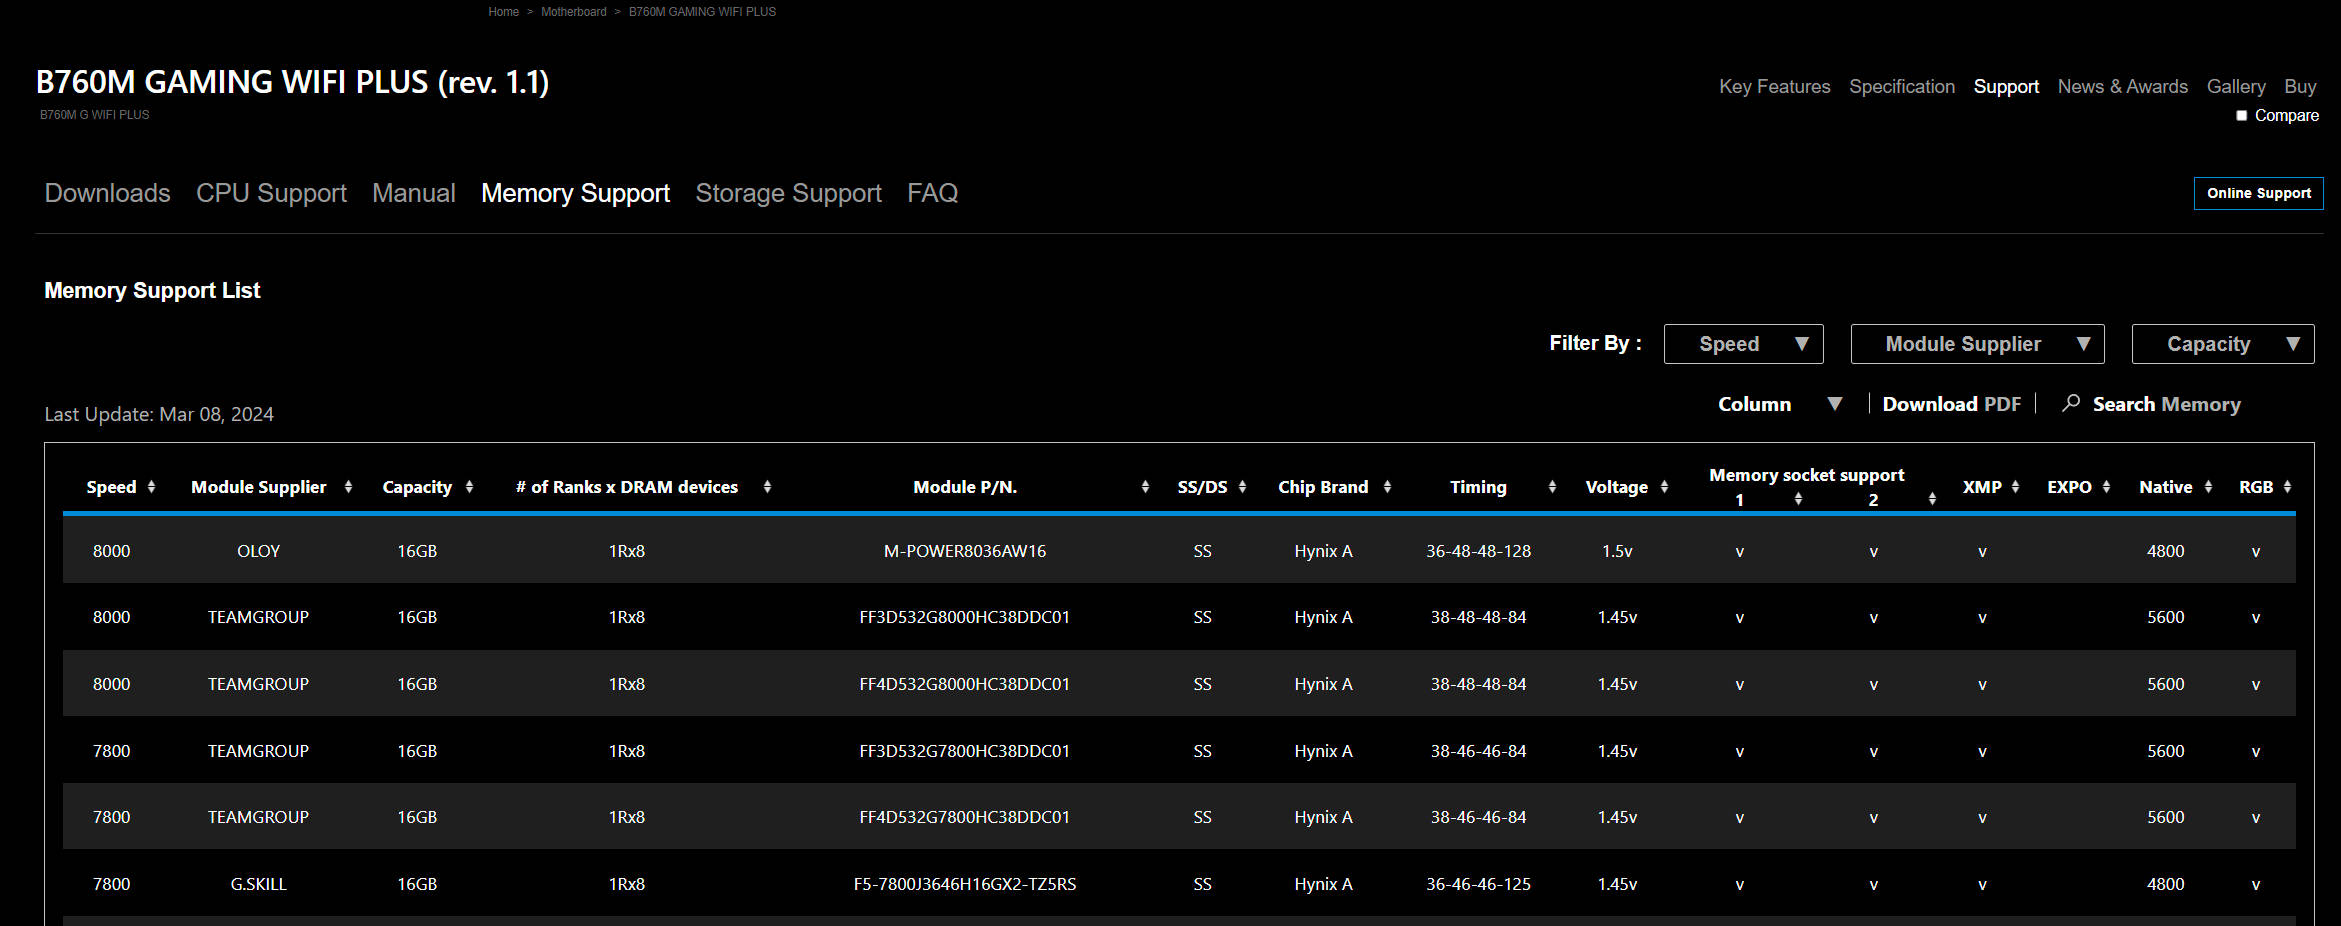Sort by SS/DS column arrows

1242,487
